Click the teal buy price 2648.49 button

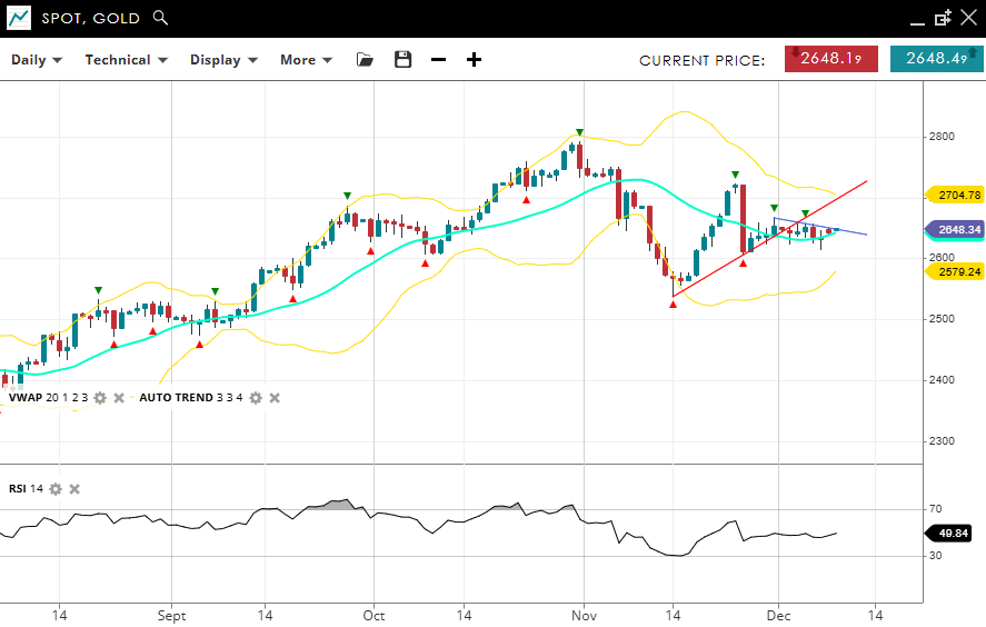click(x=936, y=59)
